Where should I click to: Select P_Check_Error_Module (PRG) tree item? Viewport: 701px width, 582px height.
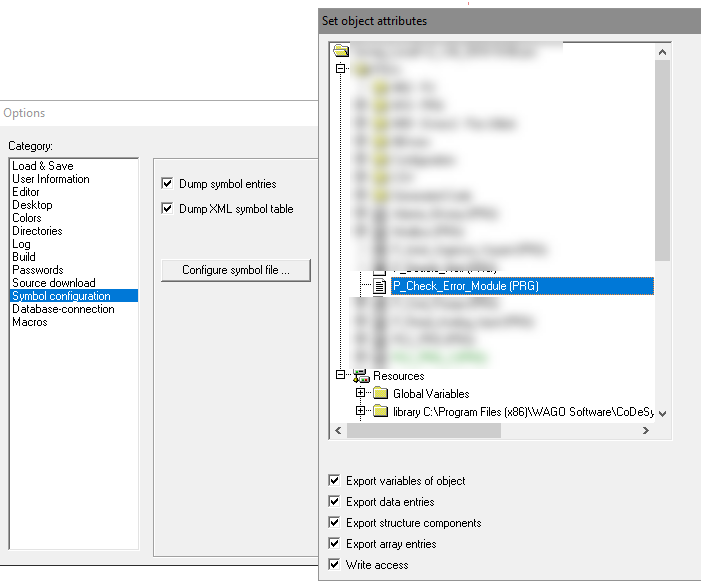click(x=465, y=286)
